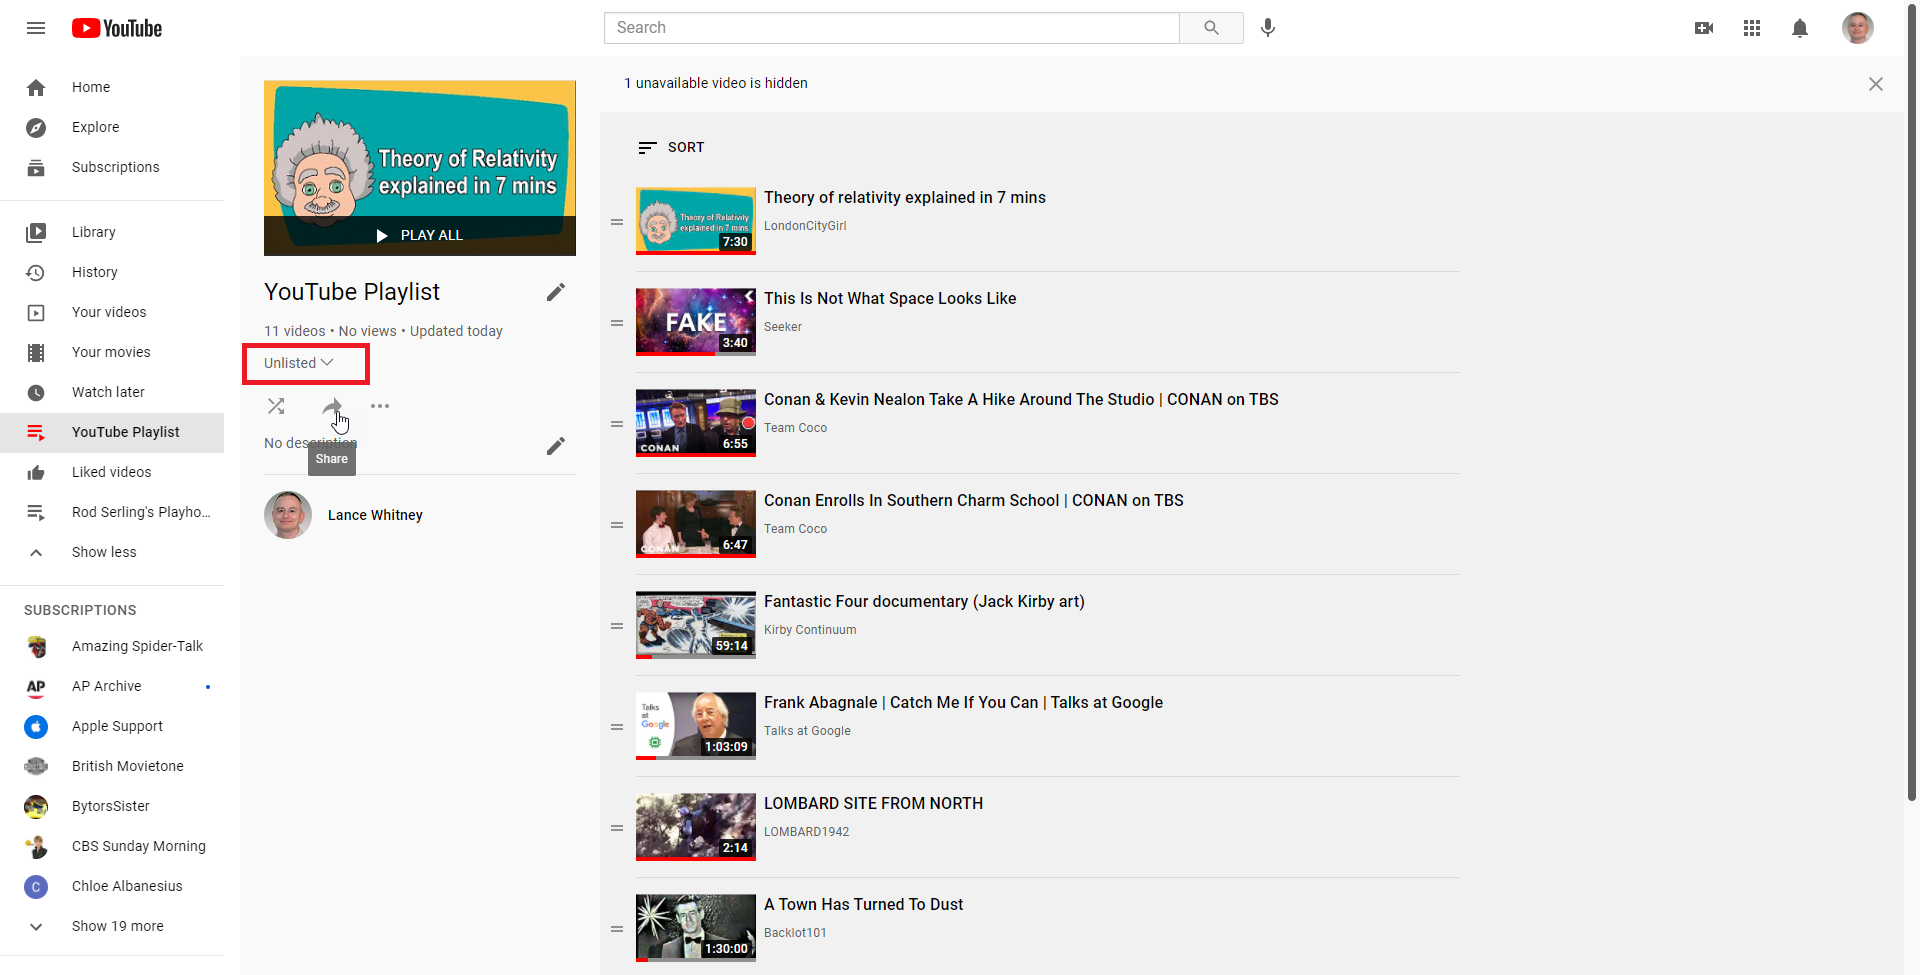Go to Home in sidebar
Viewport: 1920px width, 975px height.
(112, 87)
